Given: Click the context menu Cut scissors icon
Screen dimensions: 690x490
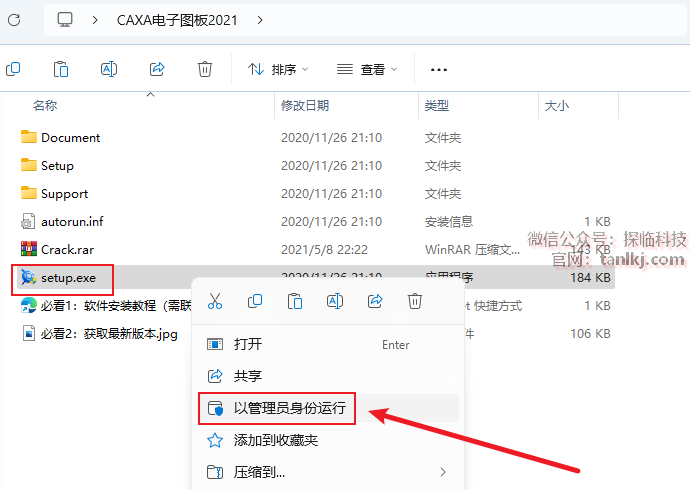Looking at the screenshot, I should (x=215, y=301).
